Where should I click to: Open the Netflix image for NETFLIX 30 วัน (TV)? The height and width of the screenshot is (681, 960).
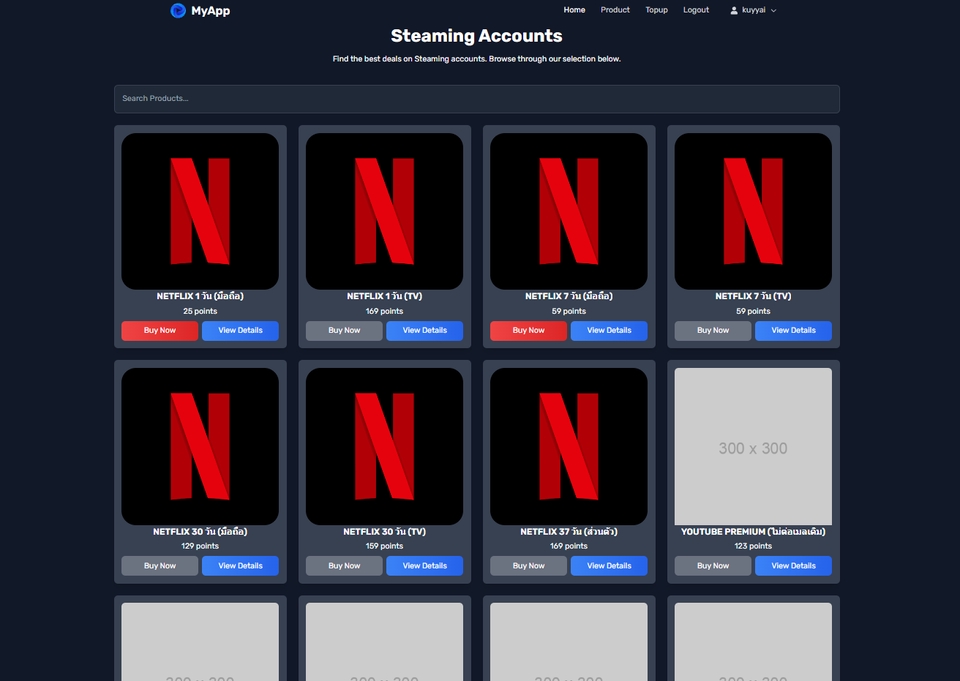[x=384, y=446]
